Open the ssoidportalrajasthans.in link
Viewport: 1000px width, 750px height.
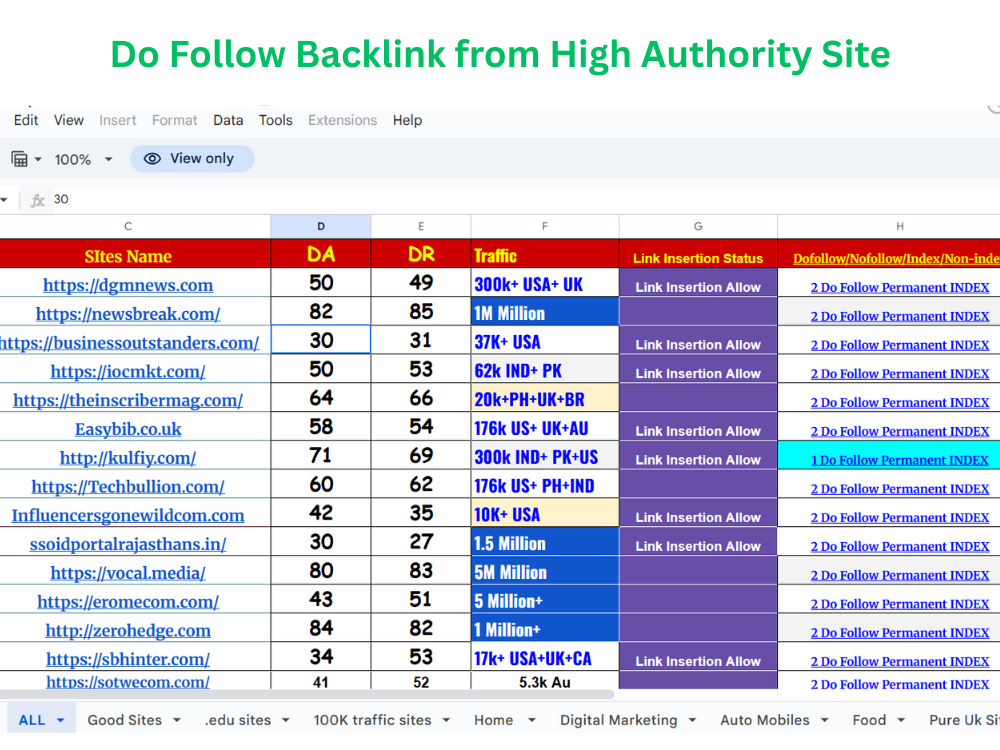(128, 544)
